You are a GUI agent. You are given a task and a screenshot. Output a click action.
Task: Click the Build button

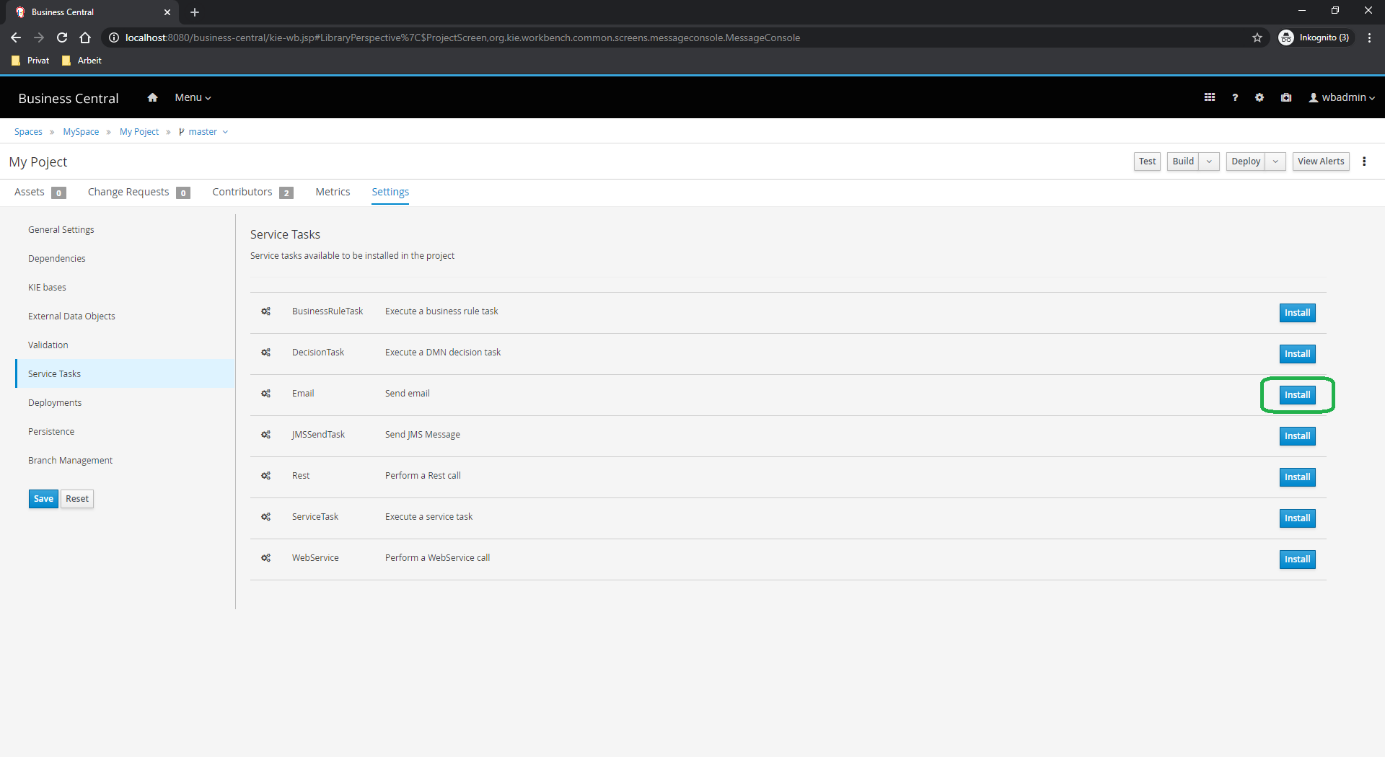[1183, 161]
